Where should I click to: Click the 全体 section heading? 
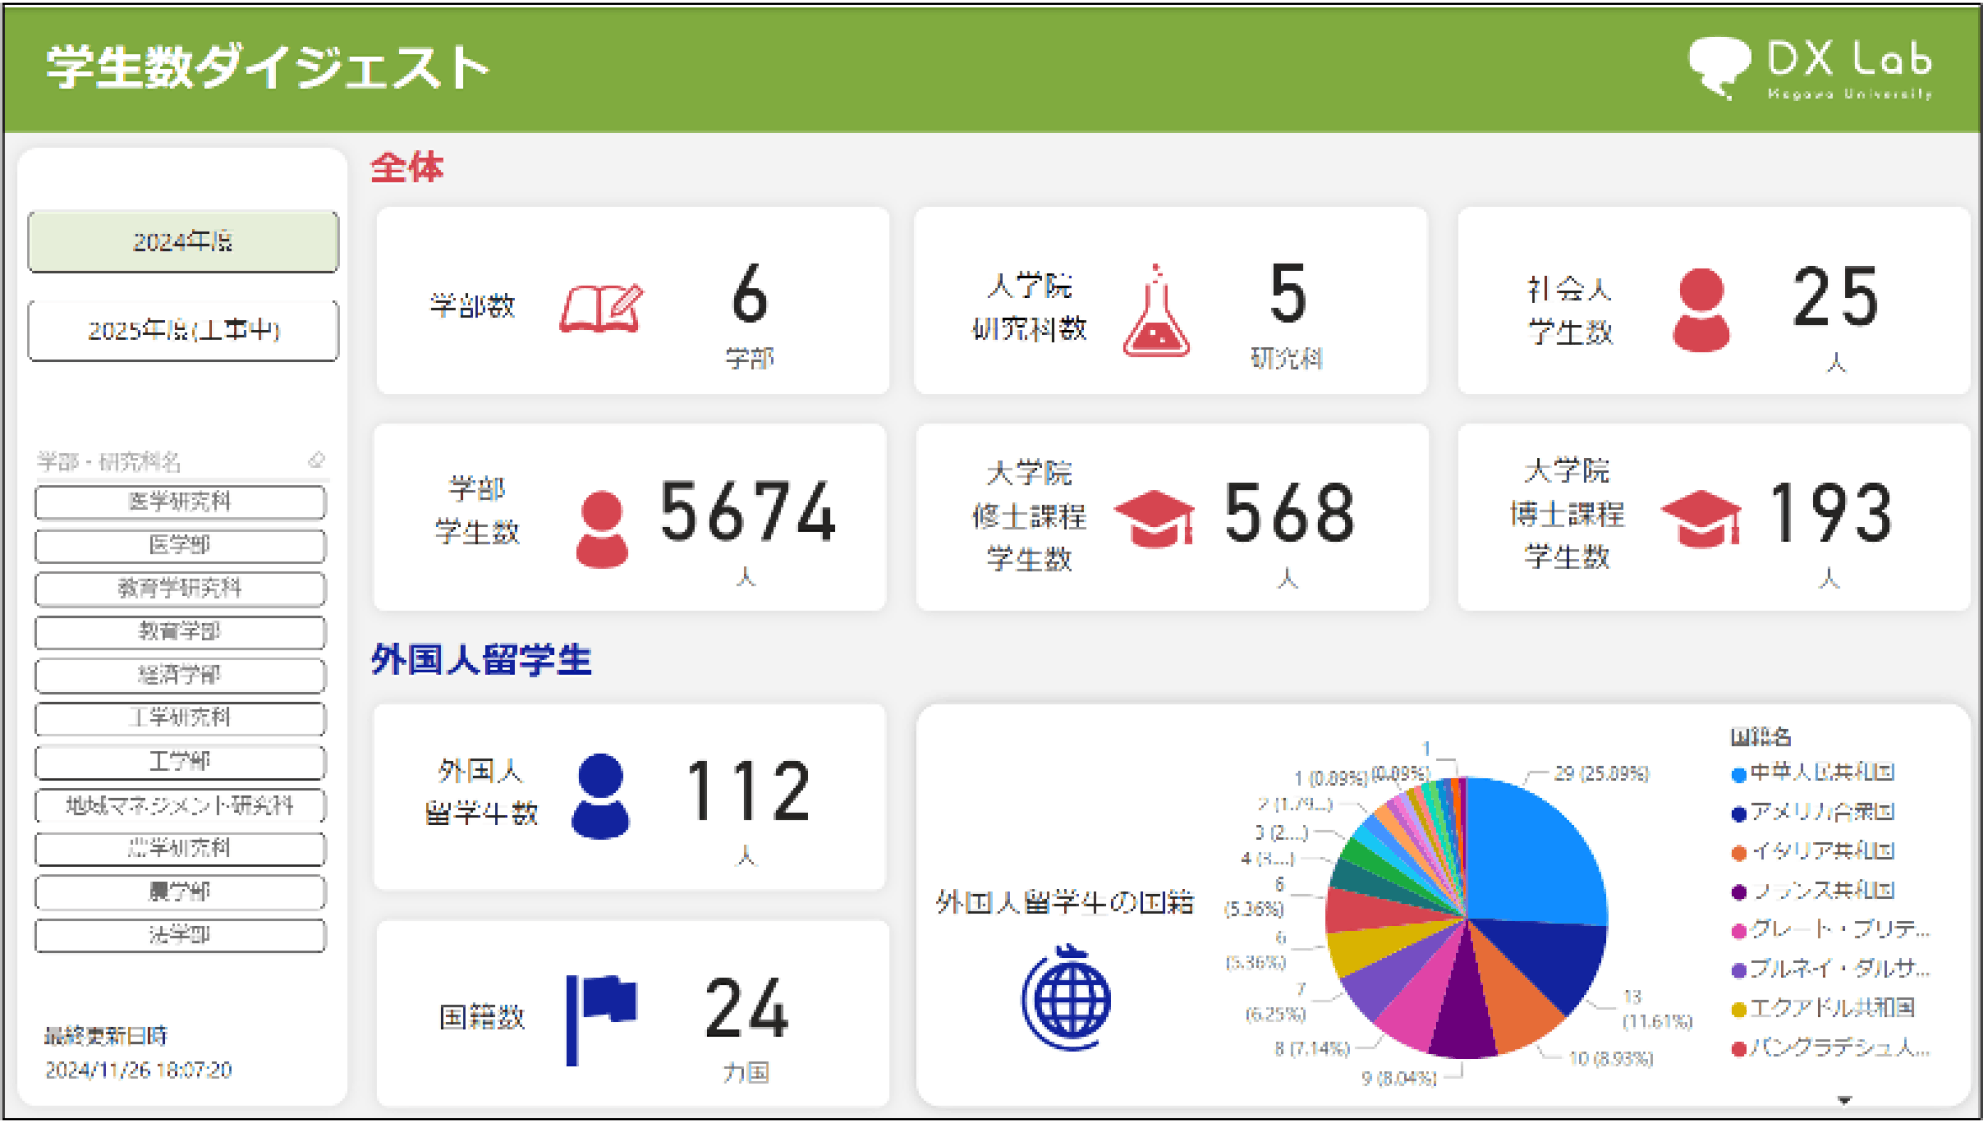(407, 167)
